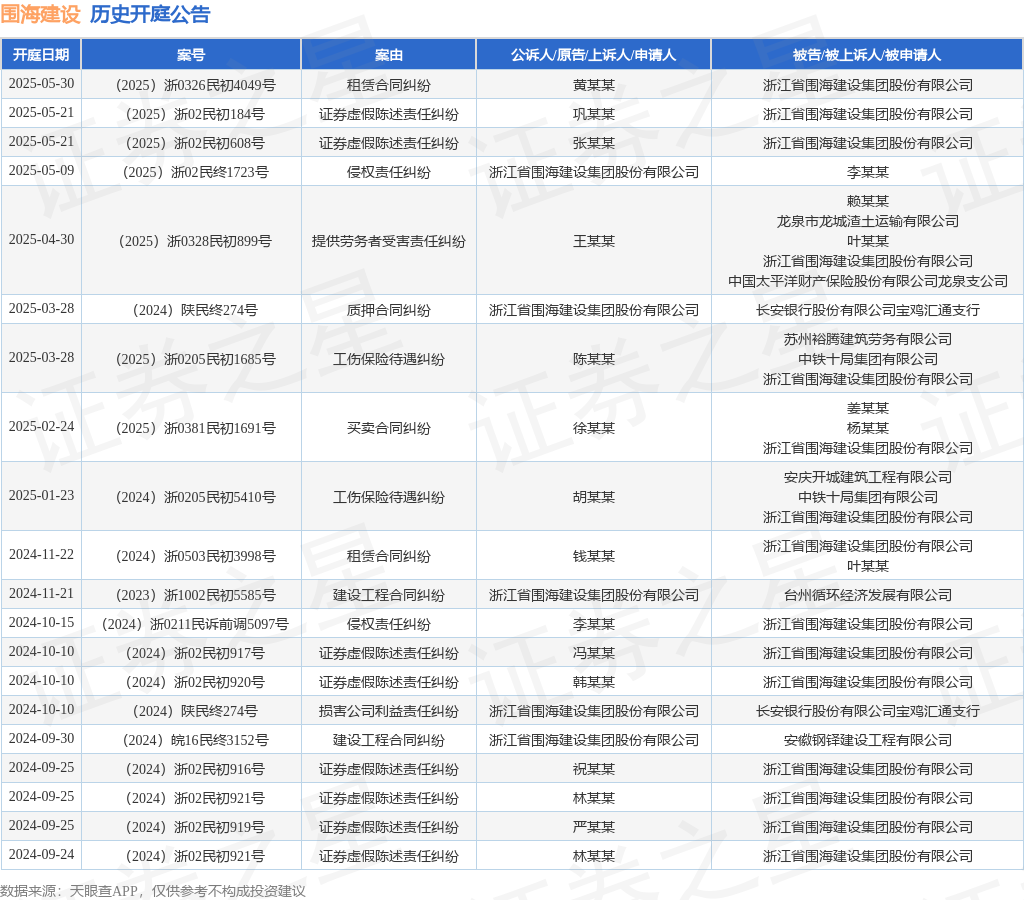Image resolution: width=1024 pixels, height=900 pixels.
Task: Click defendant 安徽钢铎建设工程有限公司
Action: click(867, 741)
